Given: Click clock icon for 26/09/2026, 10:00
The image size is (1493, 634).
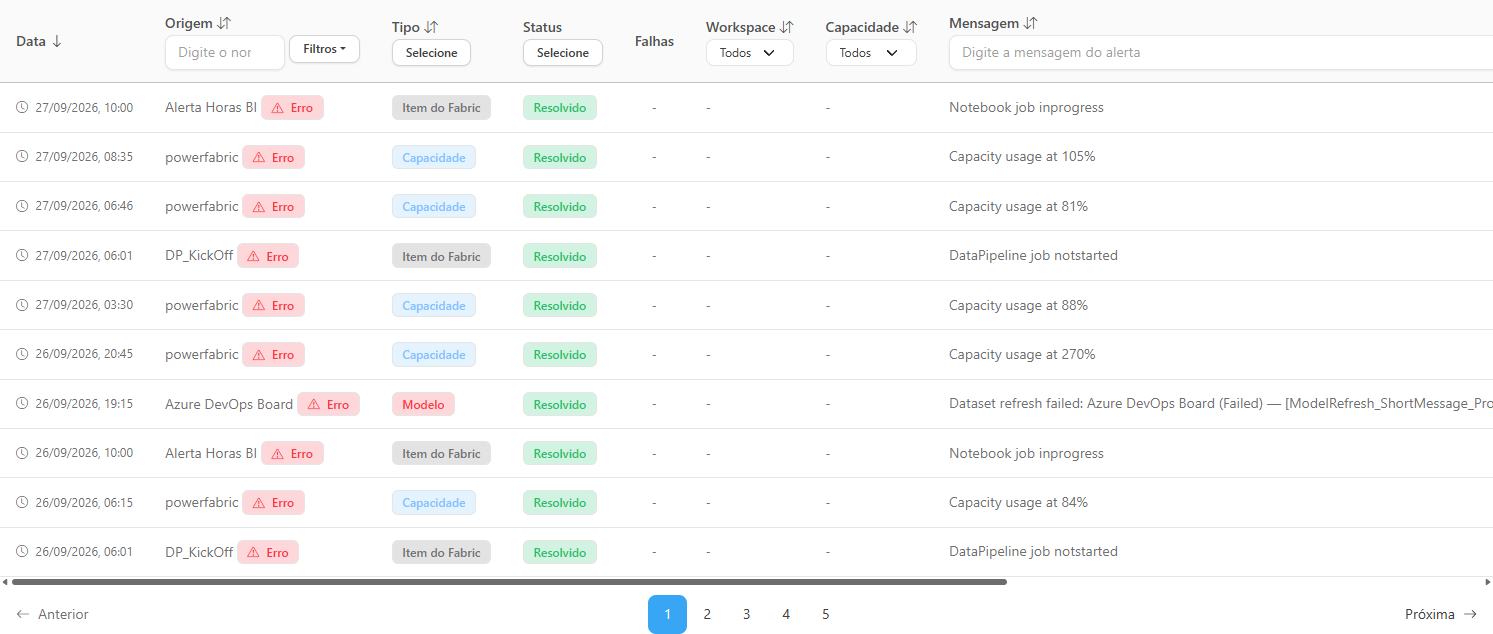Looking at the screenshot, I should (22, 453).
